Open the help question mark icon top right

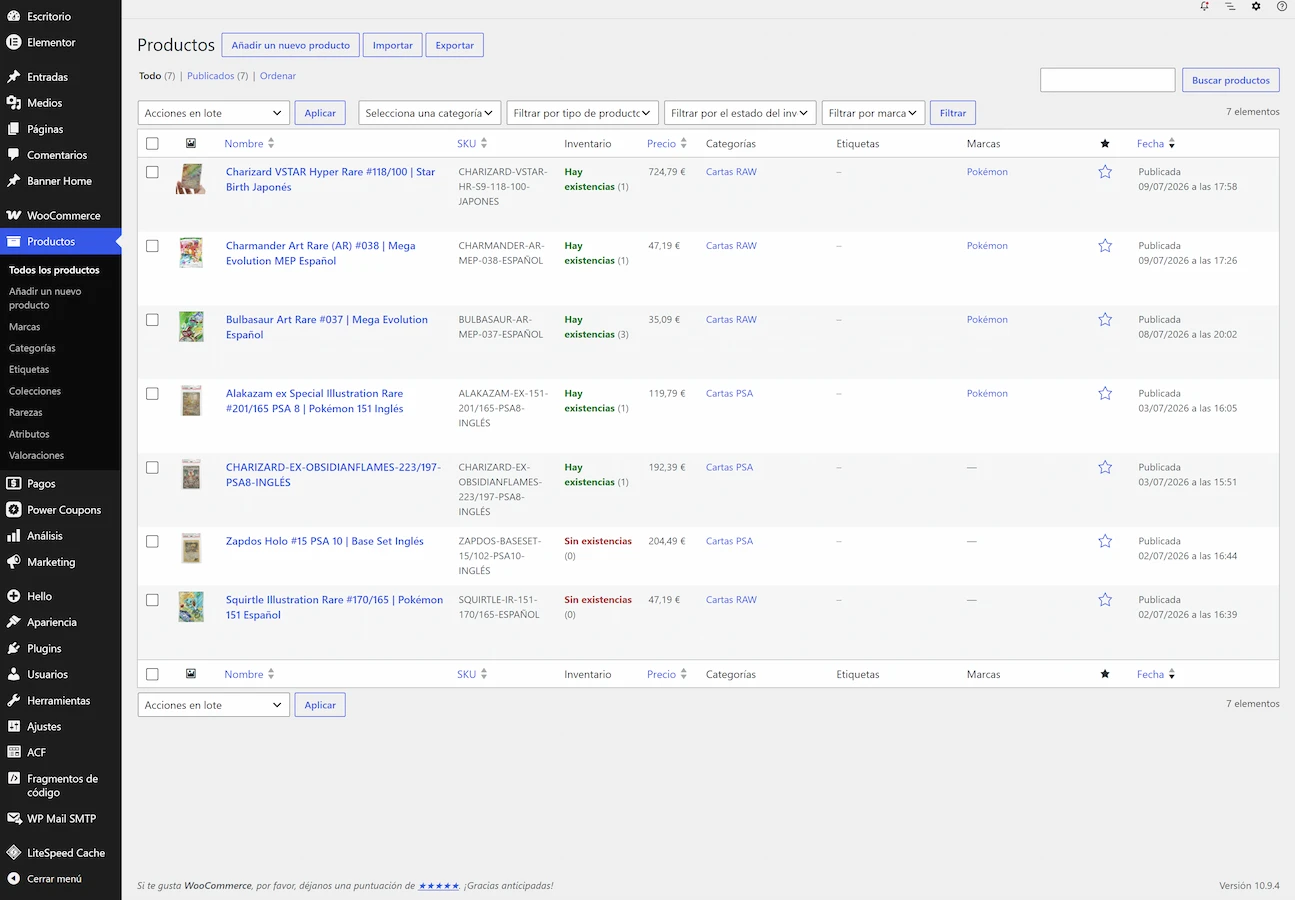tap(1282, 6)
